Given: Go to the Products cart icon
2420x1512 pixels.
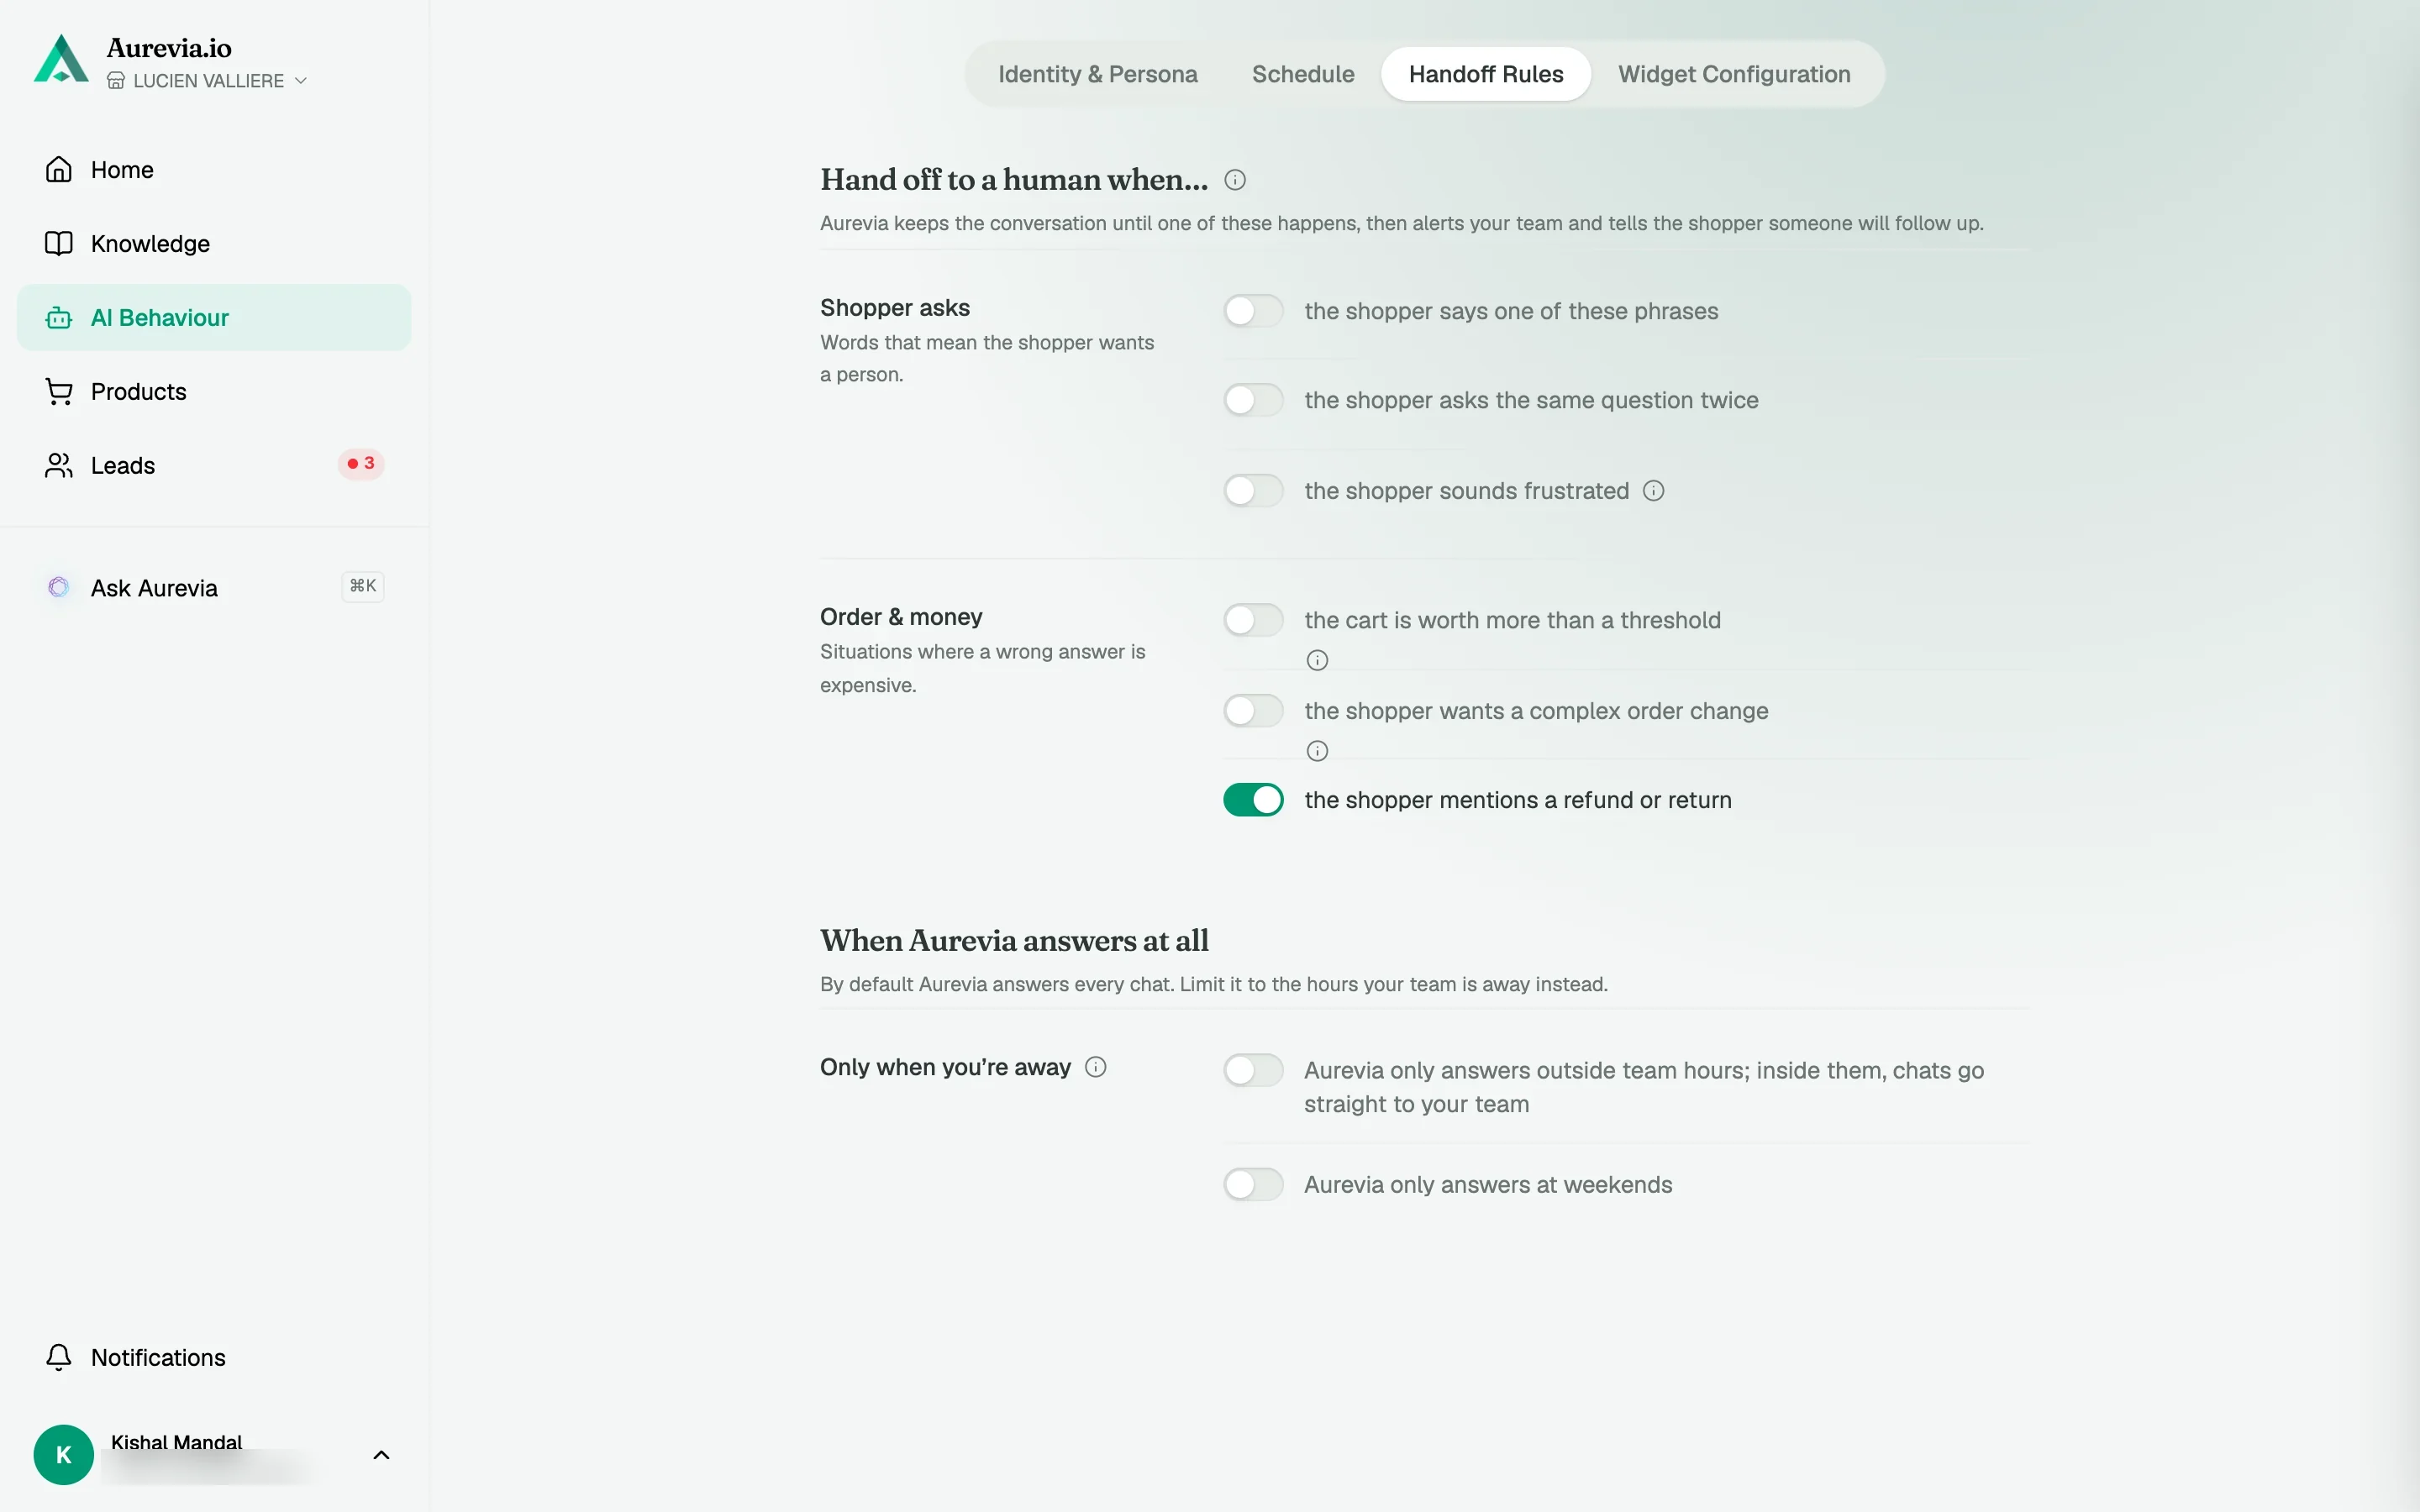Looking at the screenshot, I should 59,392.
